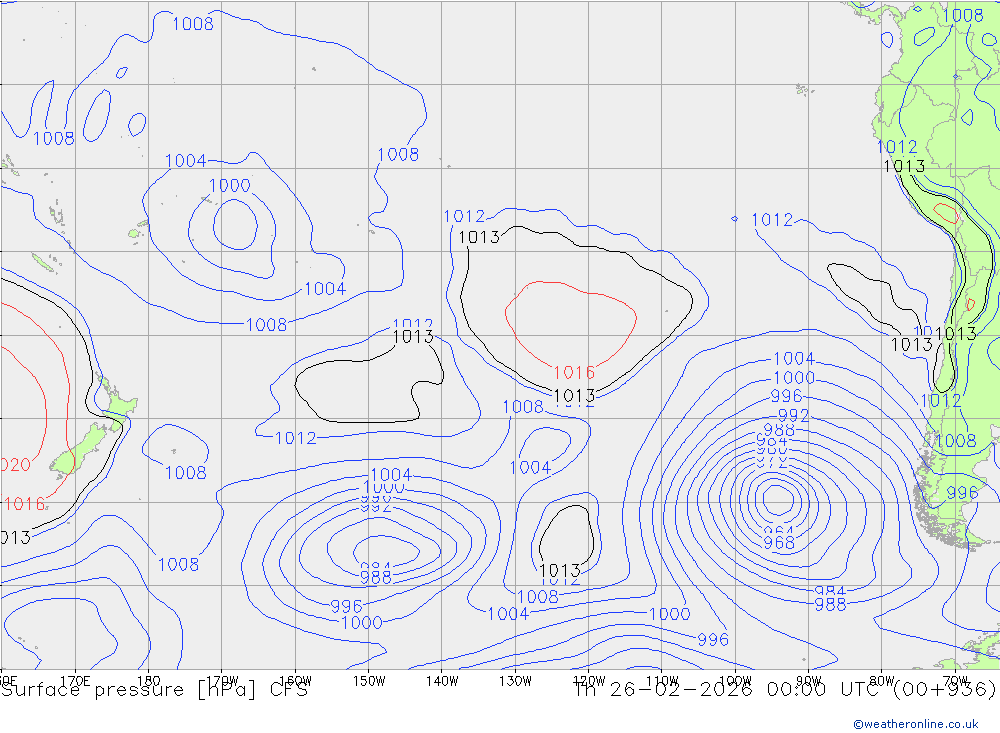
Task: Open the weatheronline.co.uk copyright link
Action: (915, 724)
